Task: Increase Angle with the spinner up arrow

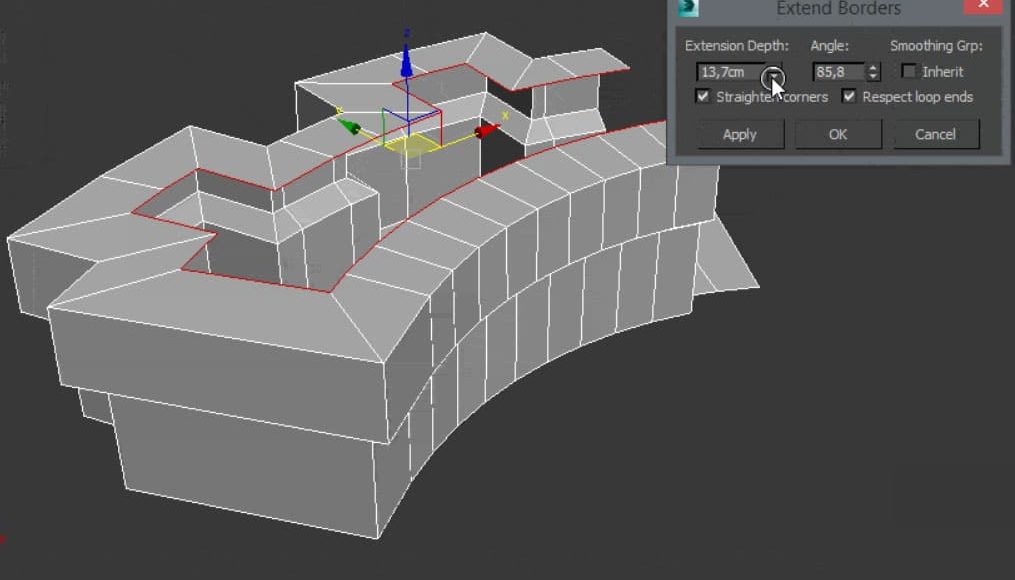Action: (x=874, y=68)
